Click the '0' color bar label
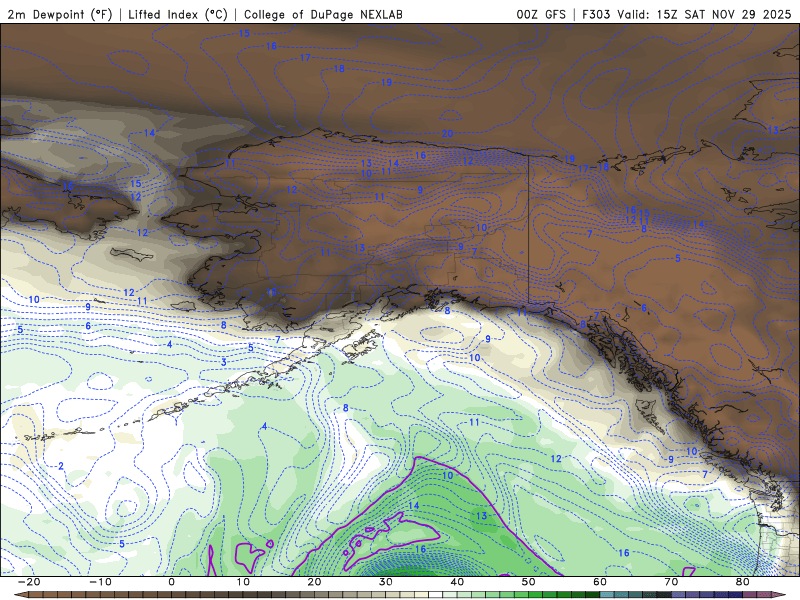The height and width of the screenshot is (600, 800). 171,582
